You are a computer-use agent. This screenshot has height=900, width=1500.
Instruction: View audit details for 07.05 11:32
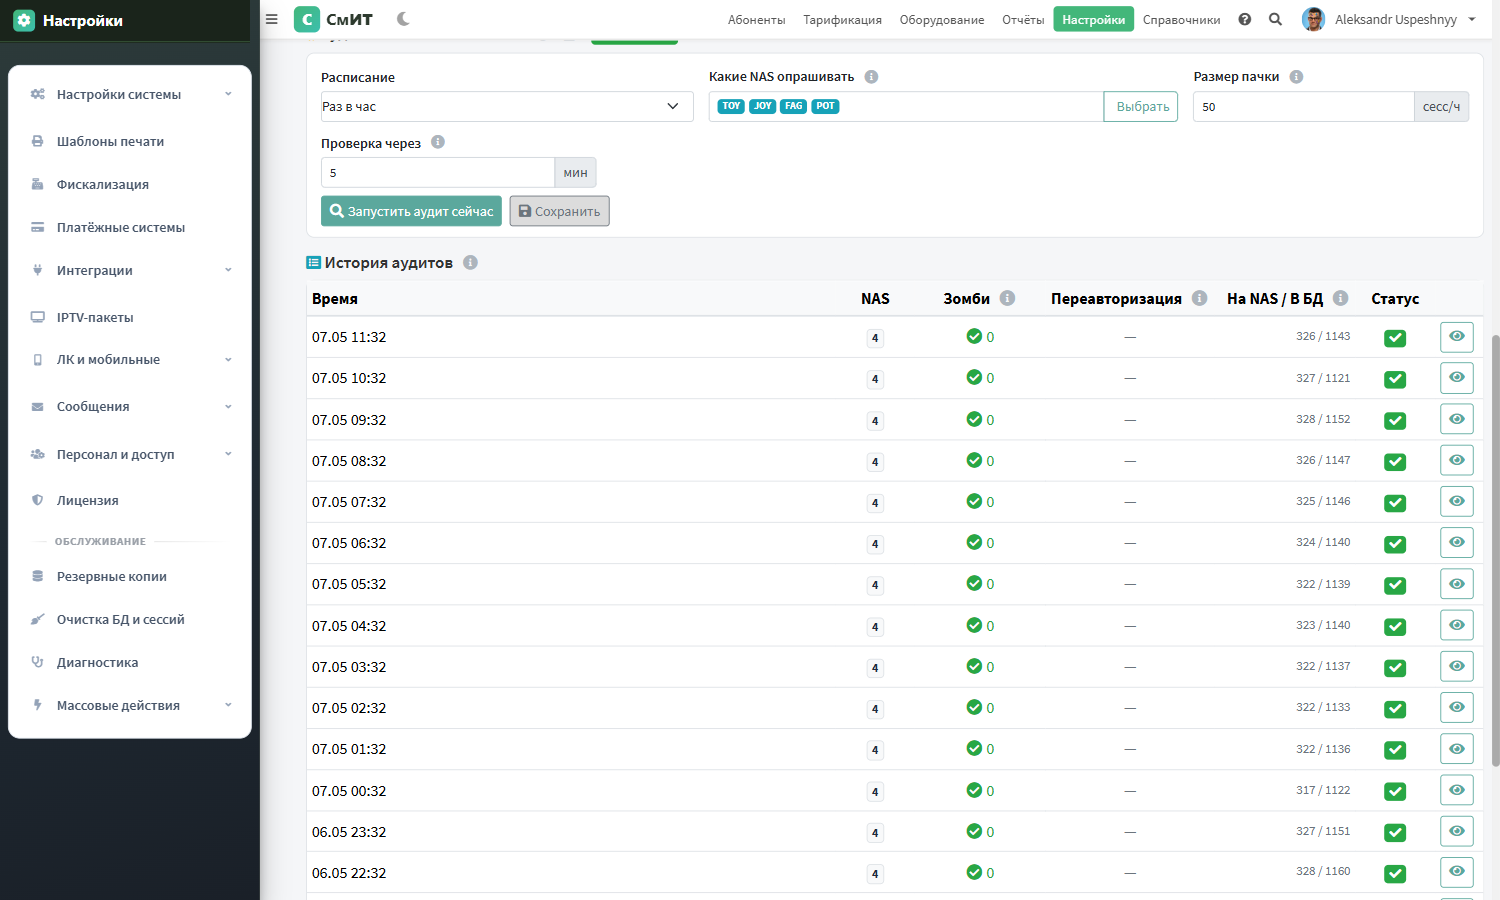click(1457, 337)
